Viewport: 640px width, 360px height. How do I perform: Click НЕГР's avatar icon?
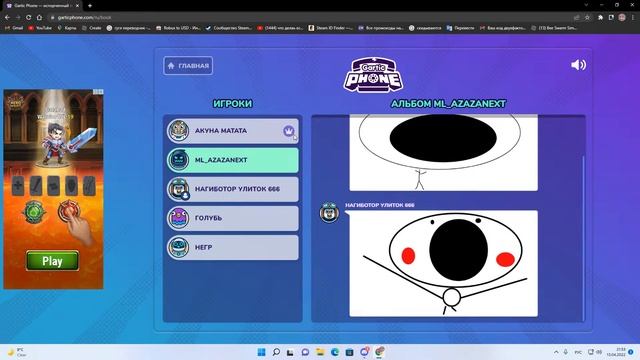click(x=179, y=247)
